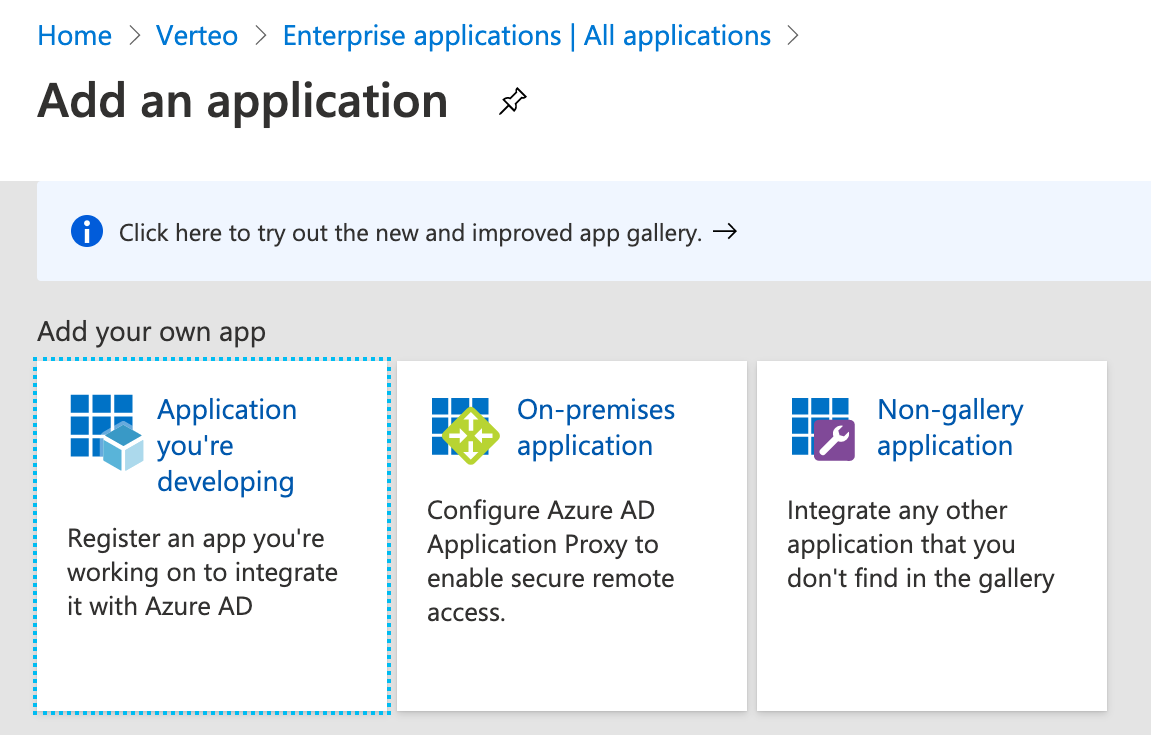
Task: Click chevron after Verteo breadcrumb
Action: [x=261, y=35]
